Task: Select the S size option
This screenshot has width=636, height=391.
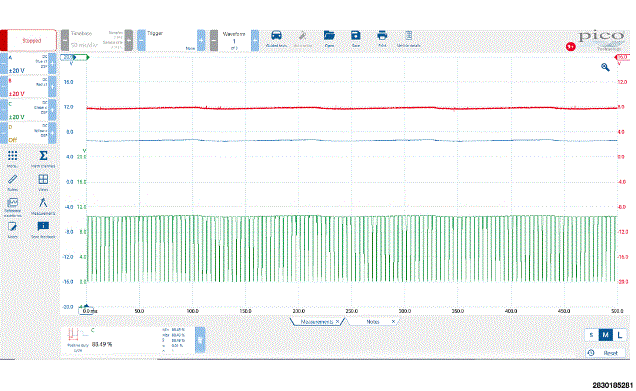Action: coord(591,335)
